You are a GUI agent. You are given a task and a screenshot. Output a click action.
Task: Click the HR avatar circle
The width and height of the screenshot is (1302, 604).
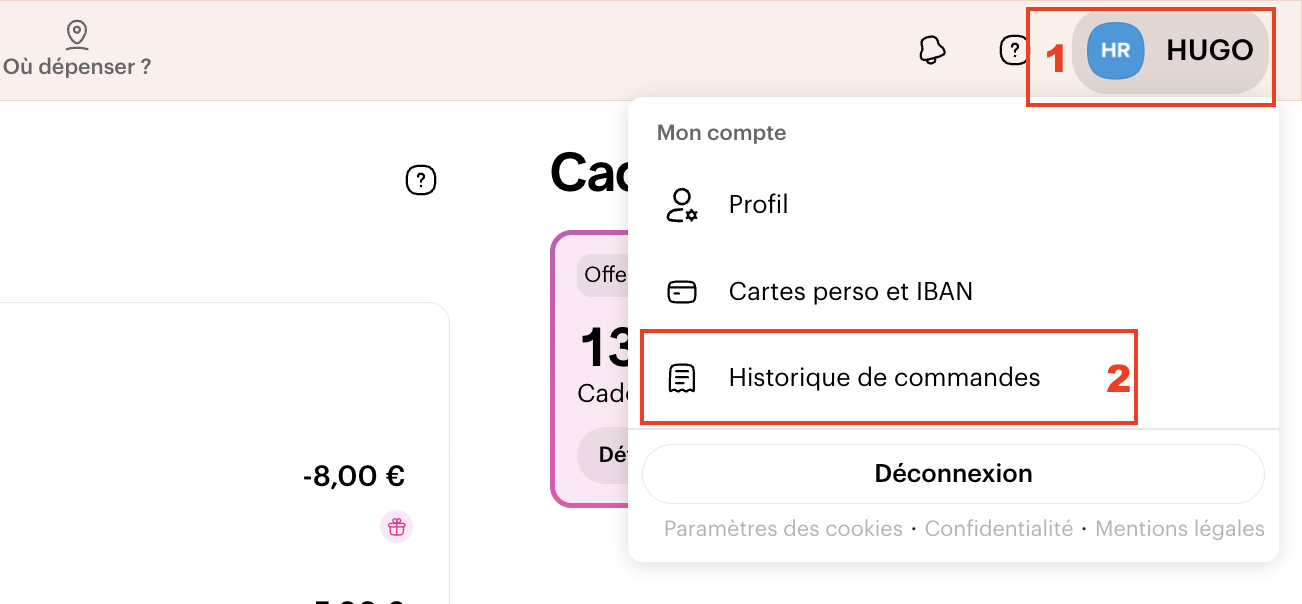[x=1114, y=51]
